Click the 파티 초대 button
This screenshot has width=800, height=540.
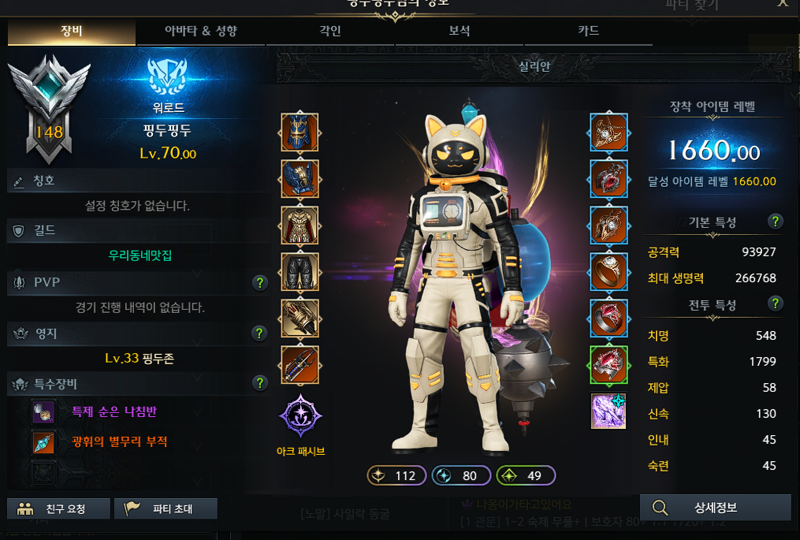tap(166, 509)
